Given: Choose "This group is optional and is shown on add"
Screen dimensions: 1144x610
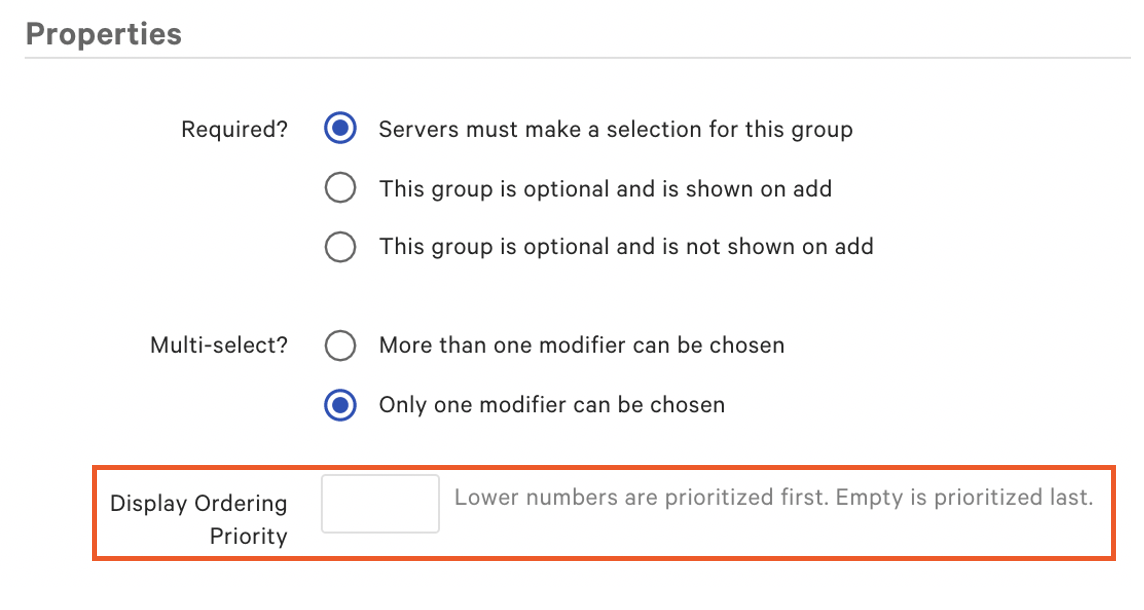Looking at the screenshot, I should [x=340, y=188].
